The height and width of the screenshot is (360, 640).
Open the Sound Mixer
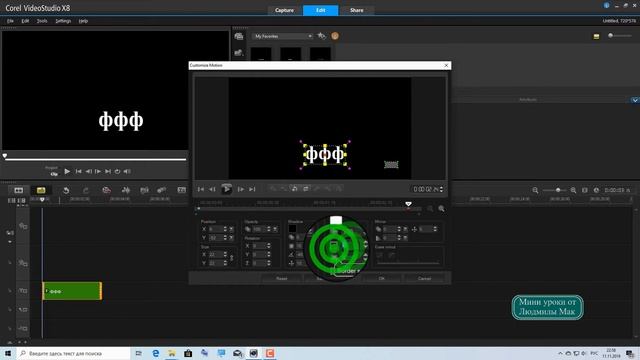pos(126,190)
